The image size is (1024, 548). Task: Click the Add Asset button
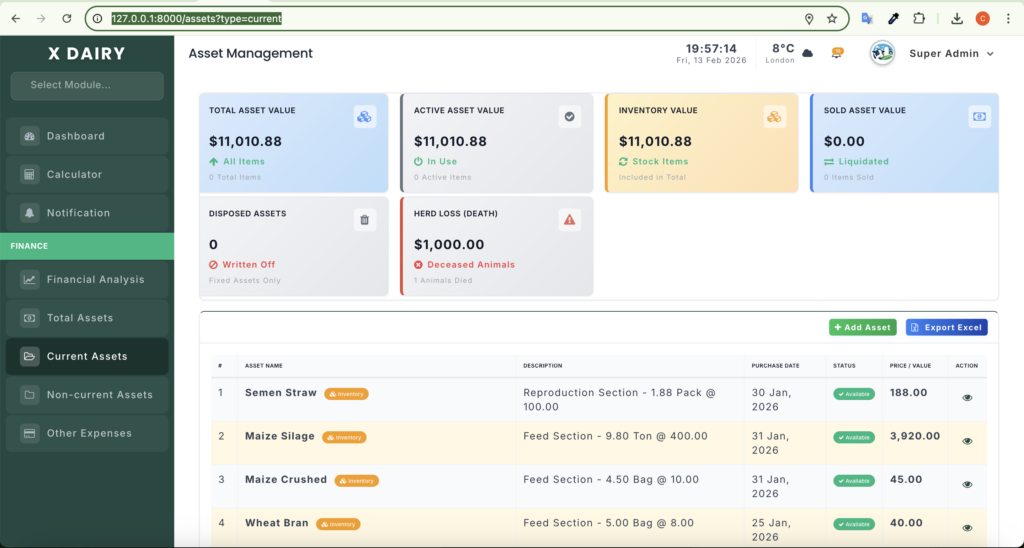[x=862, y=327]
